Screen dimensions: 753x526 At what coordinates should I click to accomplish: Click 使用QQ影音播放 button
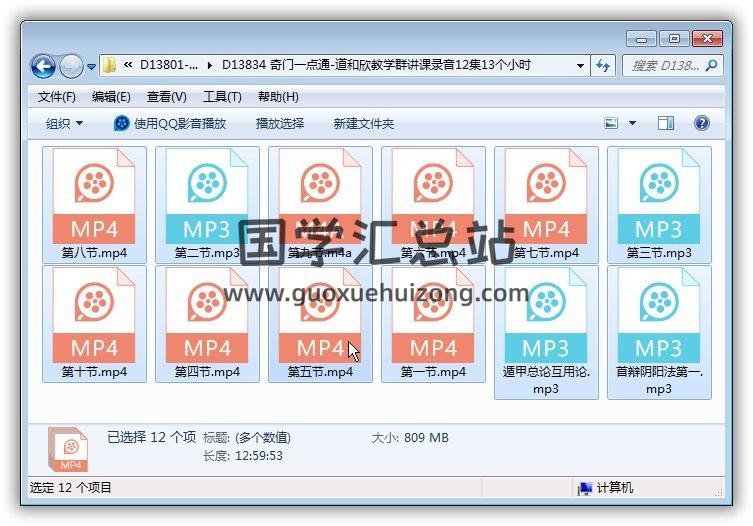170,124
